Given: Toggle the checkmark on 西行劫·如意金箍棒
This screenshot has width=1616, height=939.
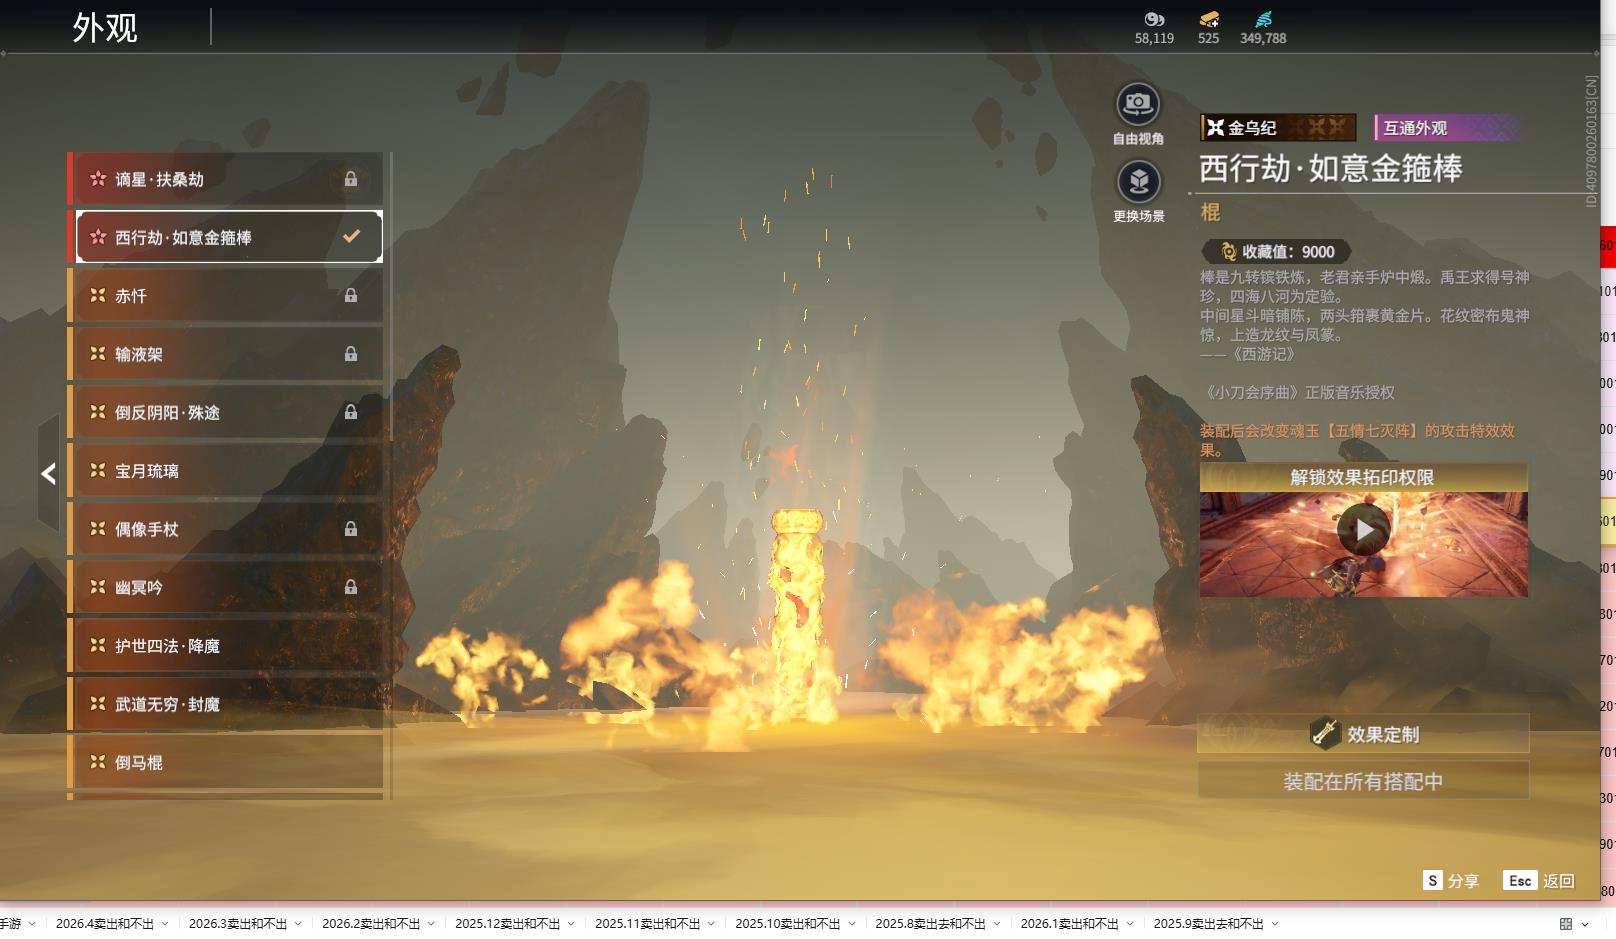Looking at the screenshot, I should point(351,237).
